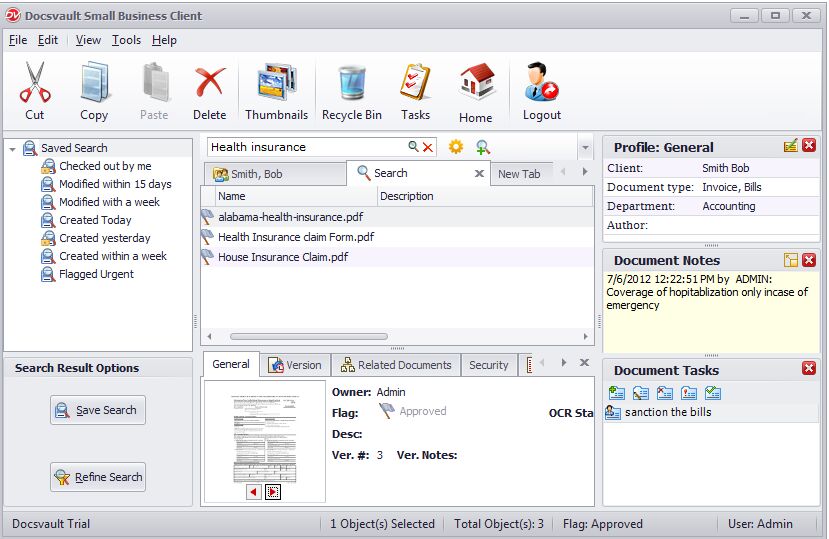Open the Tools menu
The height and width of the screenshot is (539, 829).
point(126,40)
